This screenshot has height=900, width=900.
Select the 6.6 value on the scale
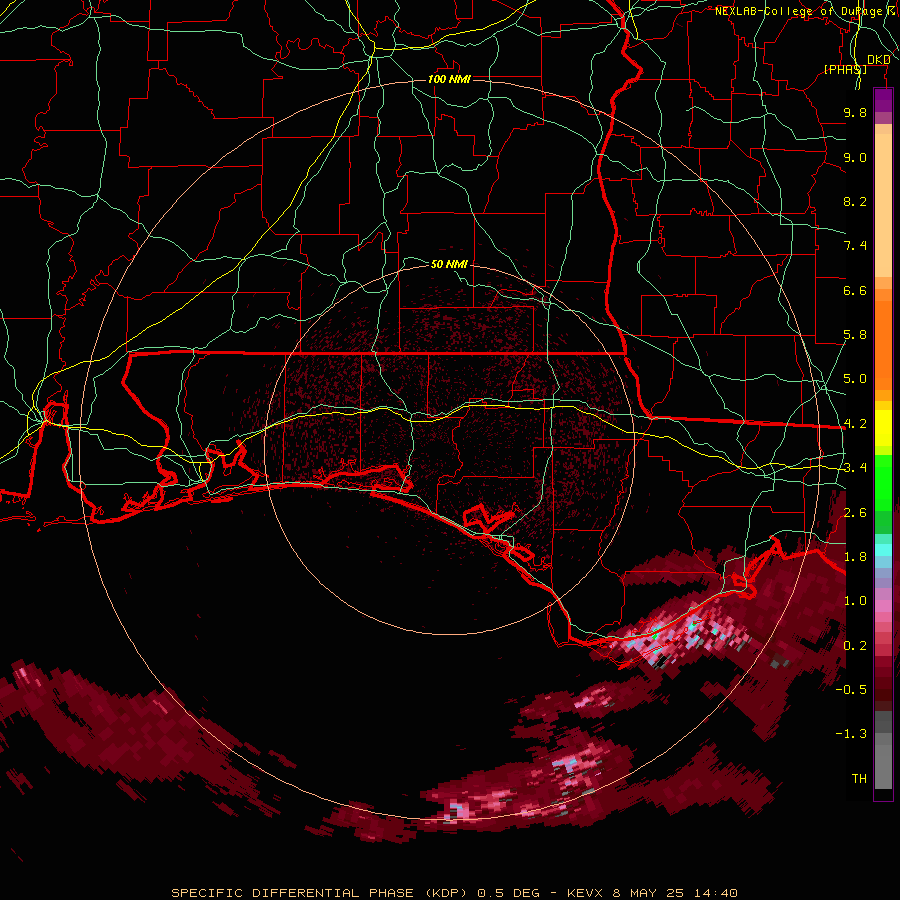point(855,290)
